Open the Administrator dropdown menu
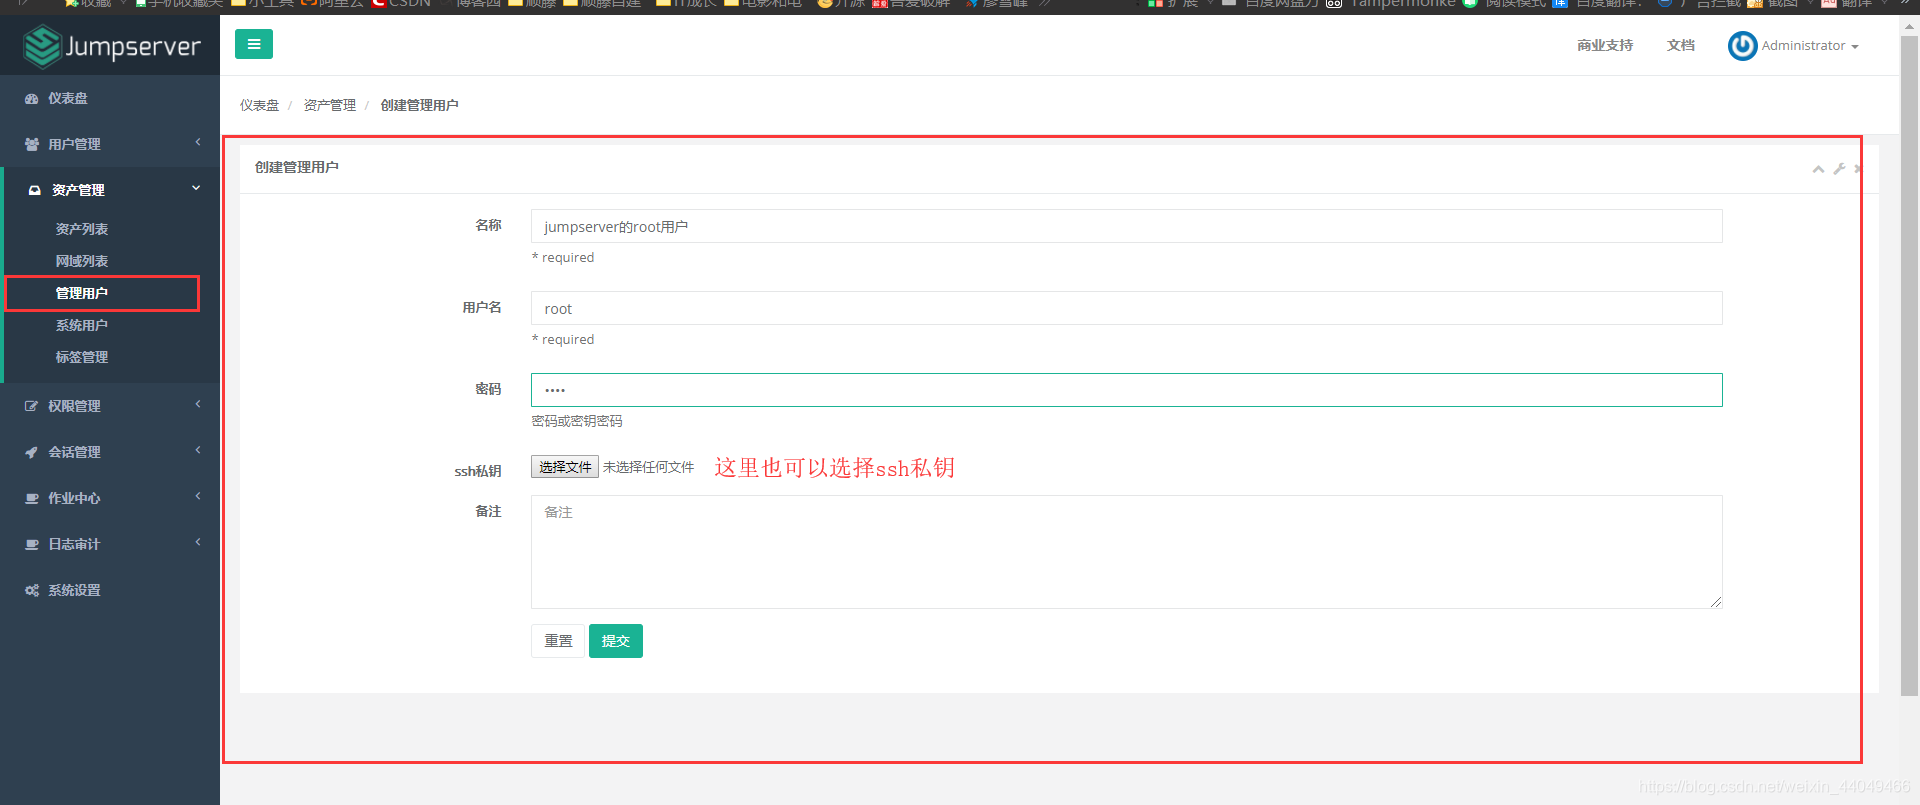The height and width of the screenshot is (805, 1920). [x=1809, y=46]
